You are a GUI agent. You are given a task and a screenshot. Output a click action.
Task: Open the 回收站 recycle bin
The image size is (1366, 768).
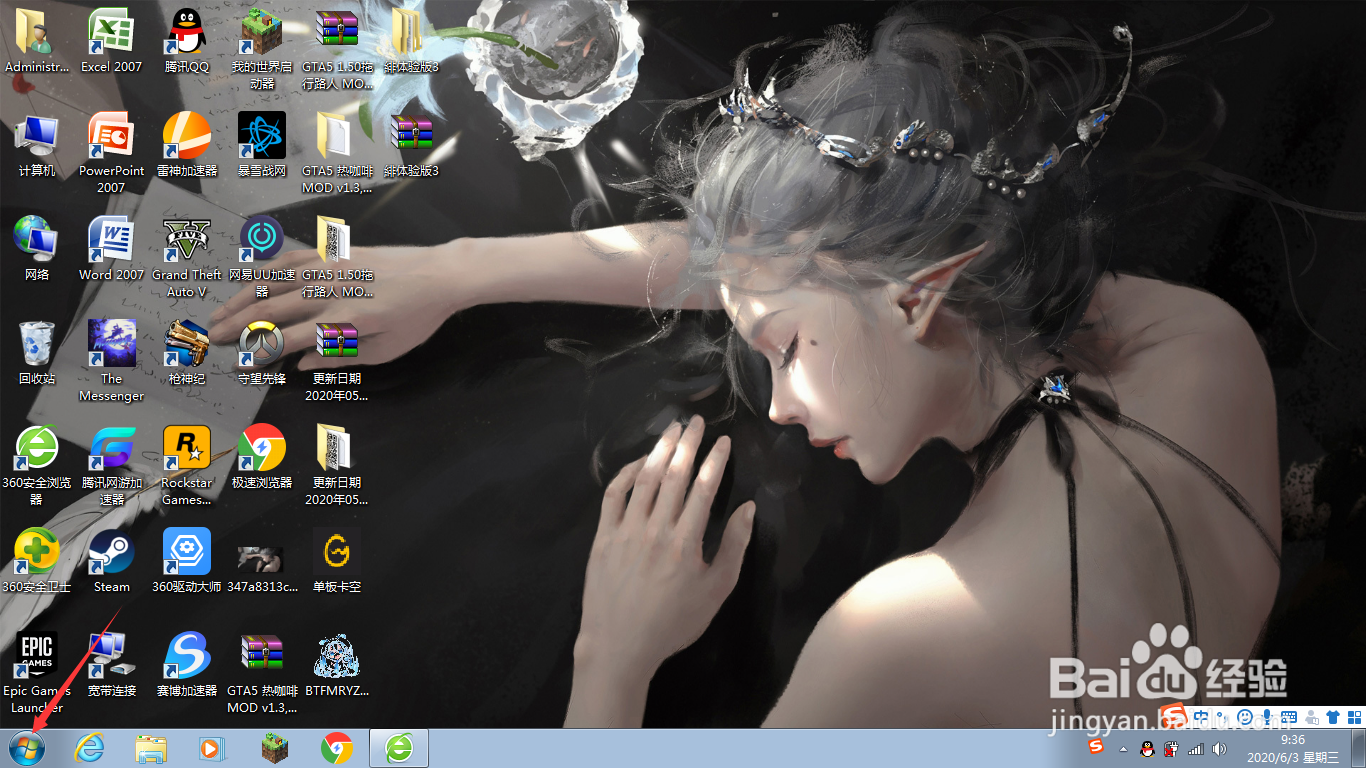[x=37, y=343]
